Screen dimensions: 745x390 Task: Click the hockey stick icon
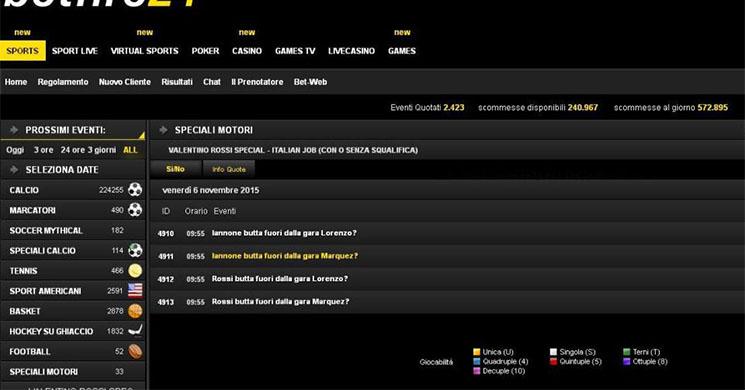click(x=135, y=330)
